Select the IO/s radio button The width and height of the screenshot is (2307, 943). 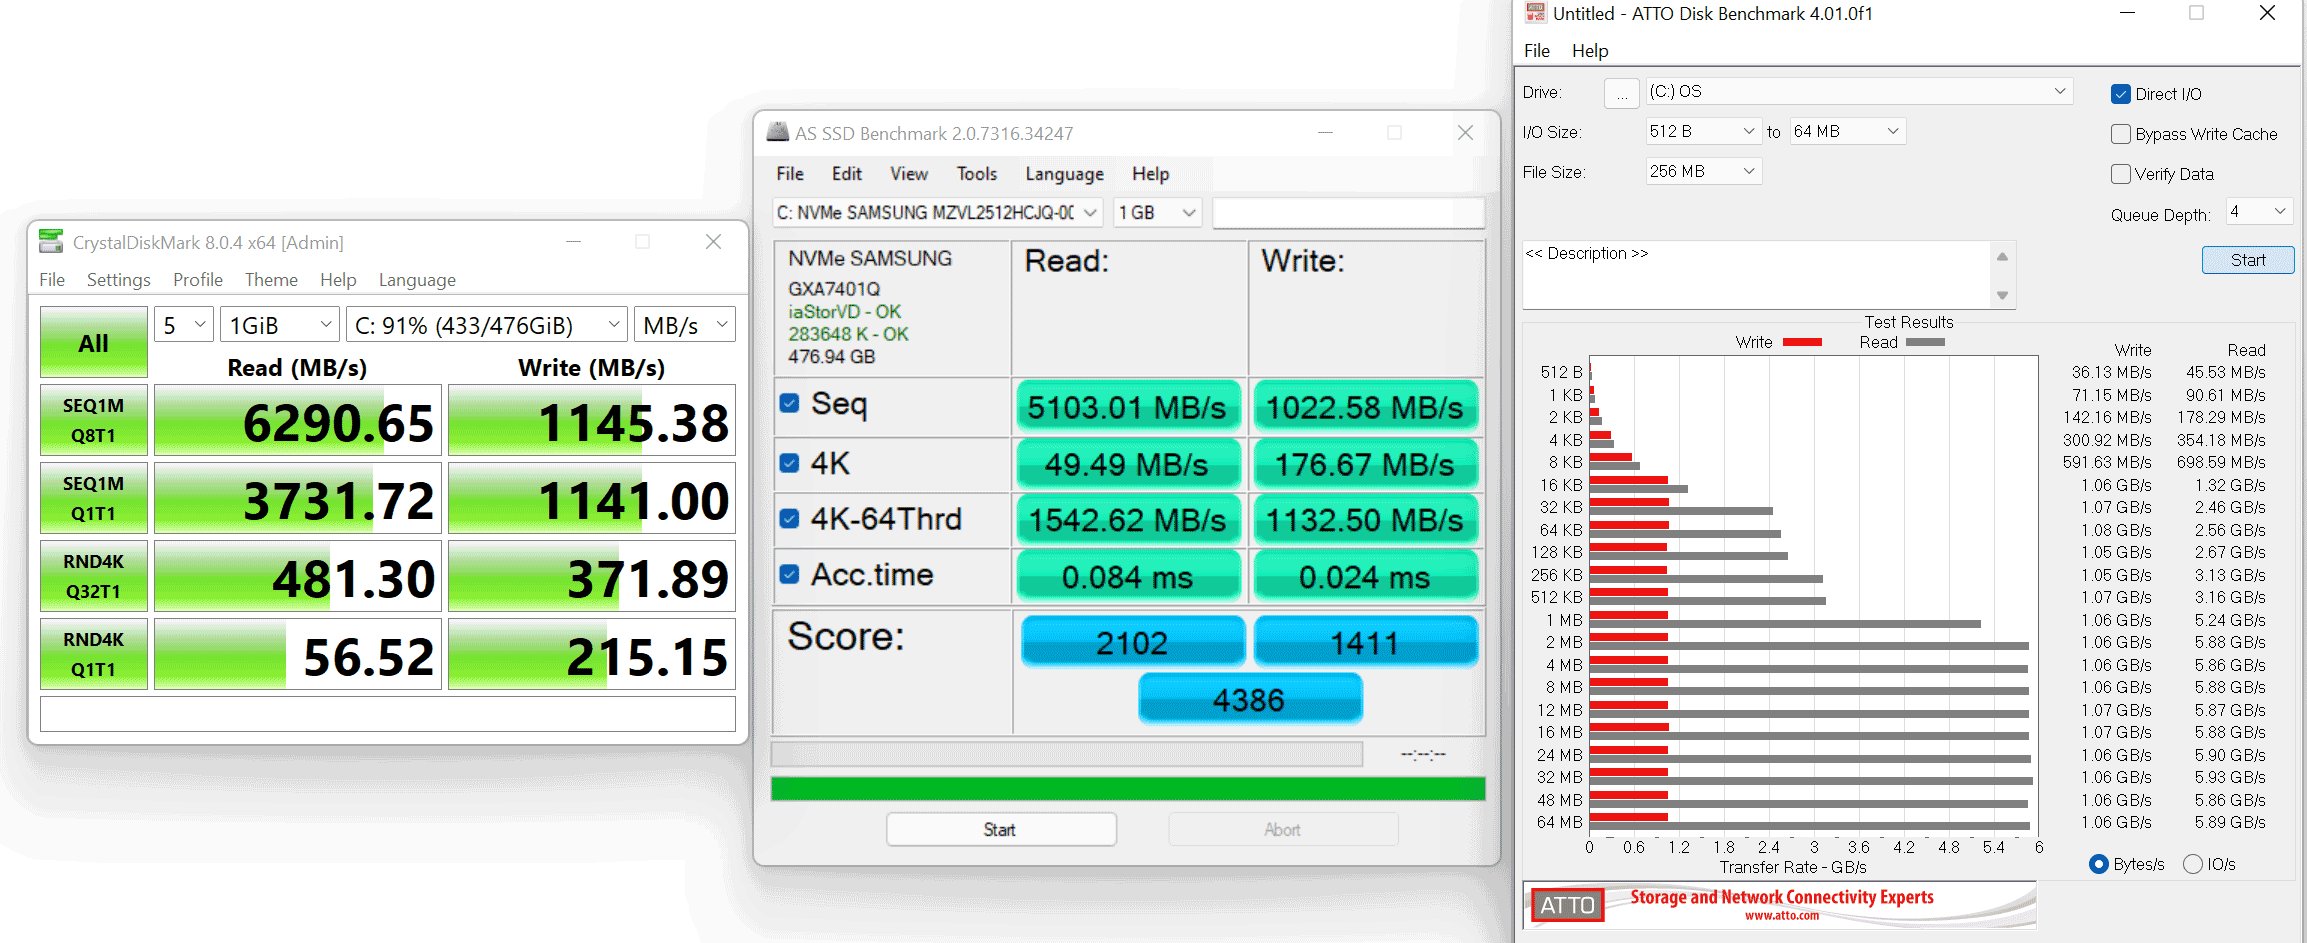tap(2193, 864)
